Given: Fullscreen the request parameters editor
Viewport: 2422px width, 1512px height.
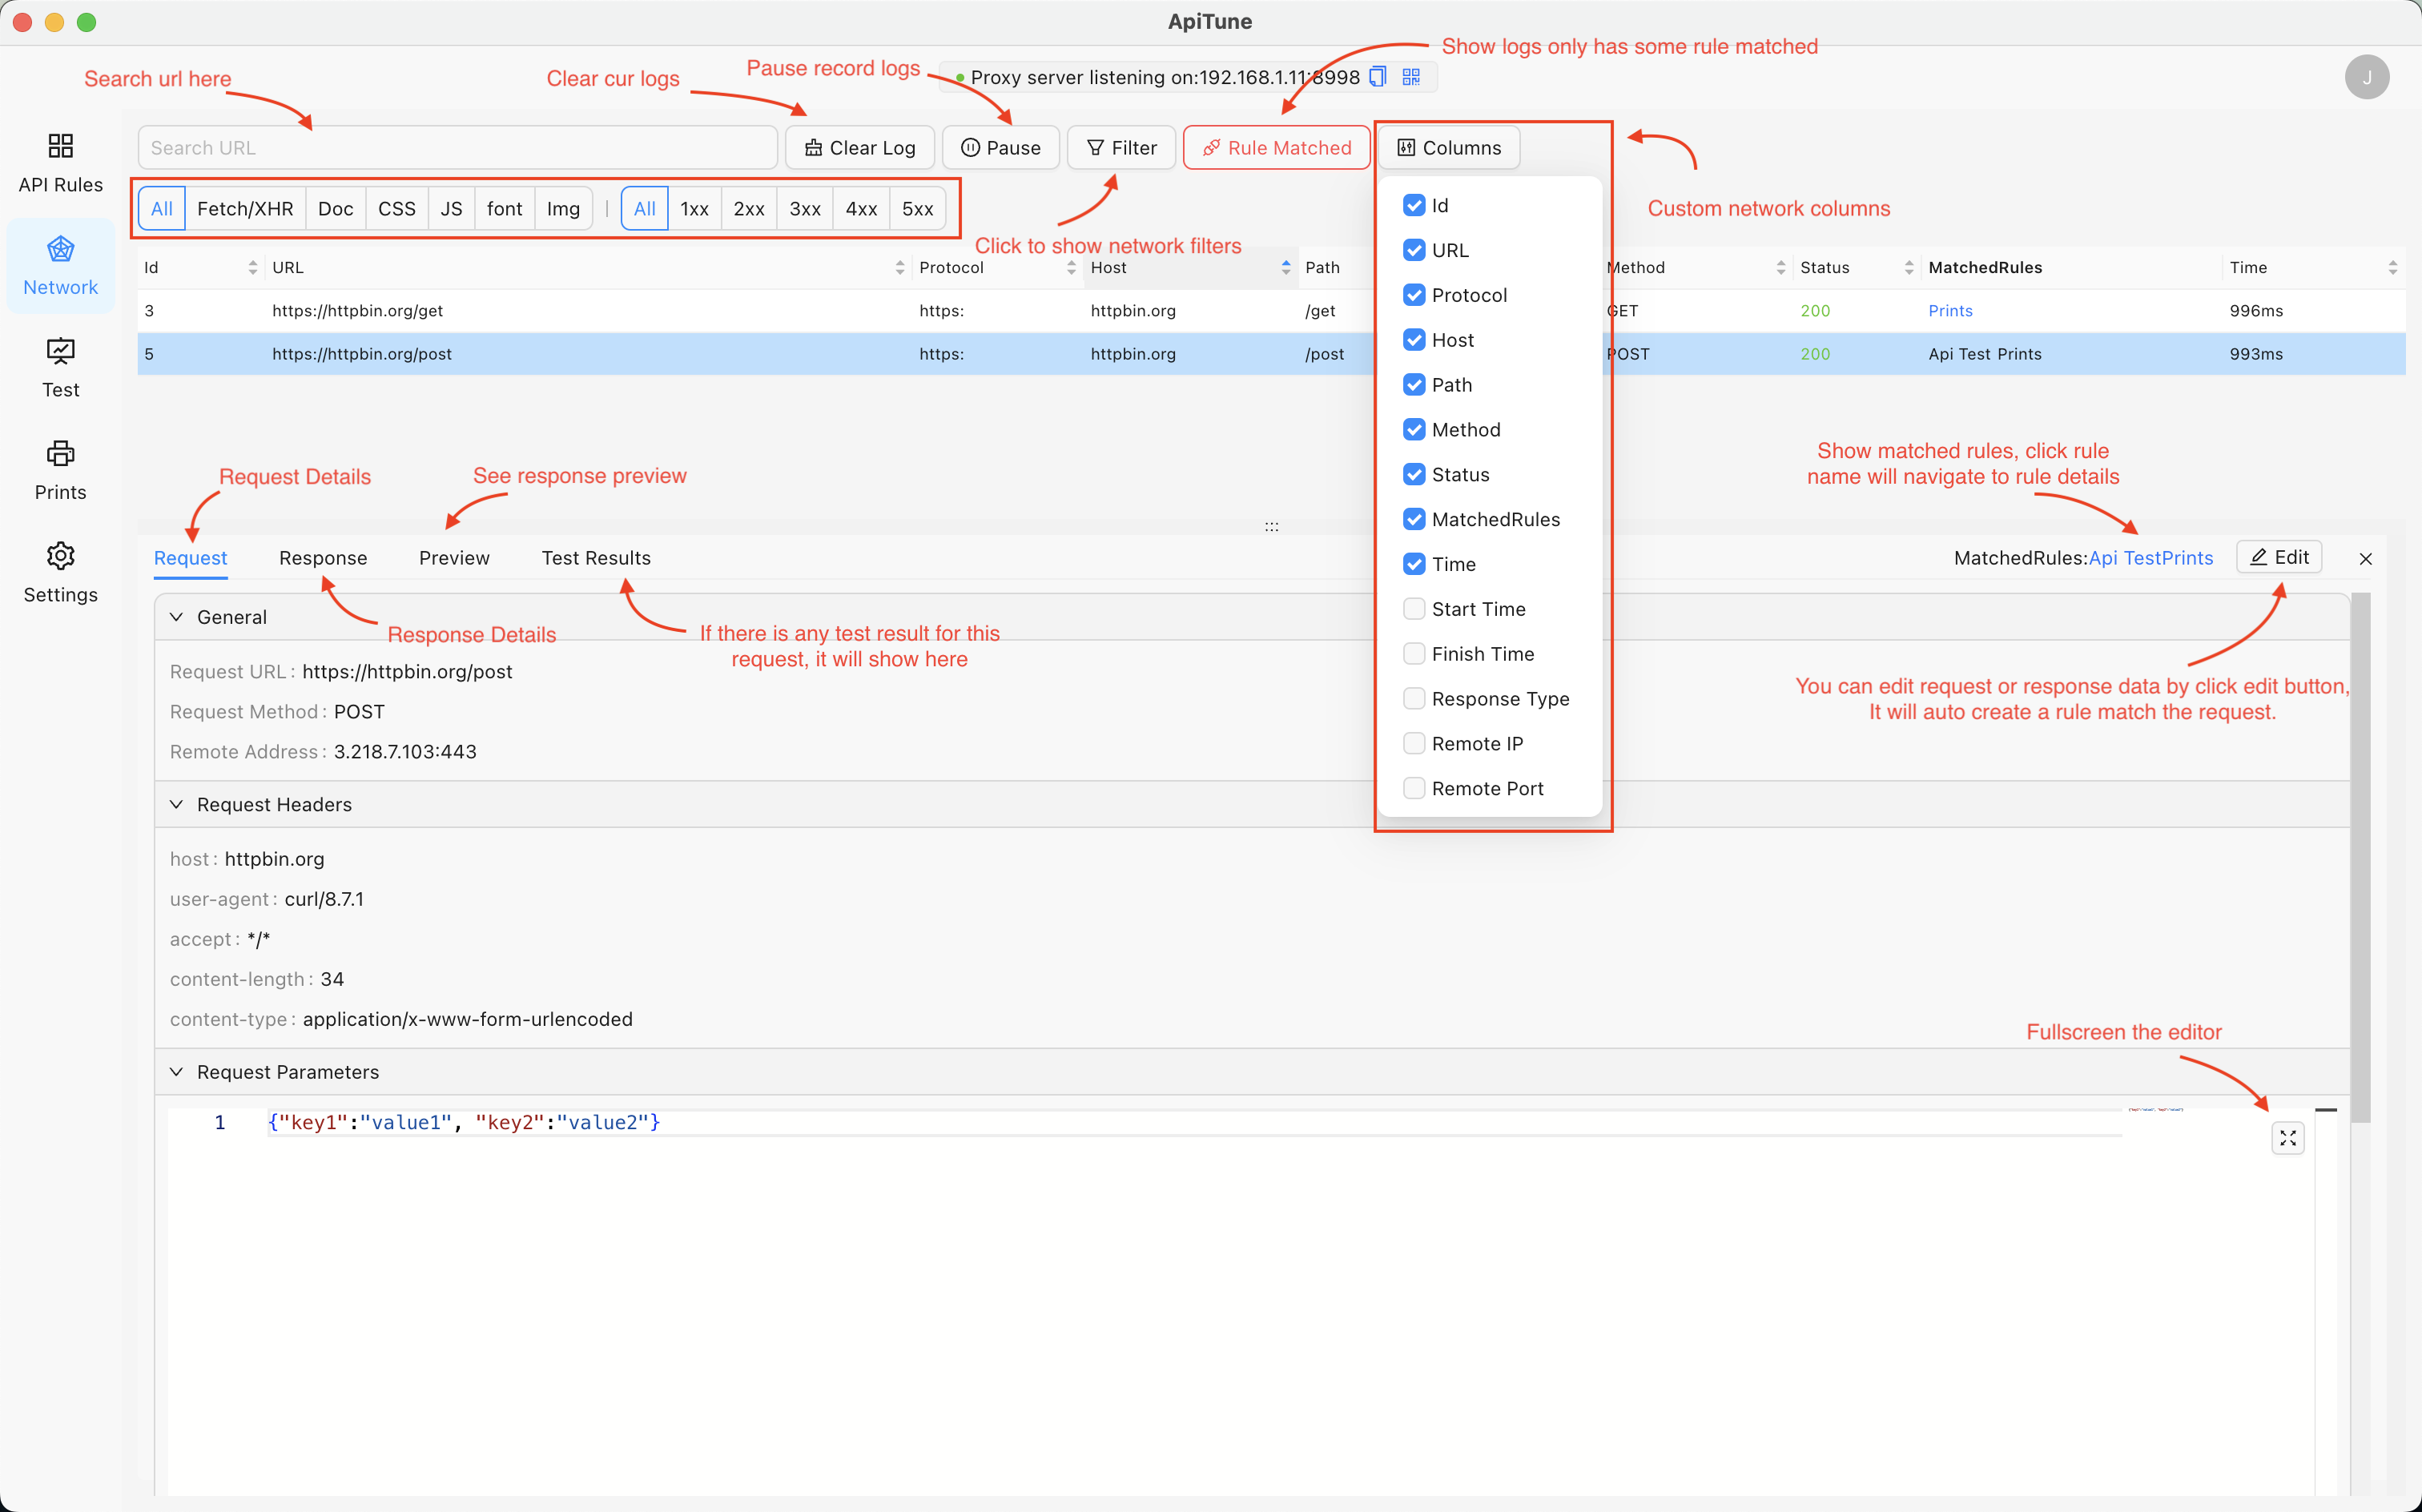Looking at the screenshot, I should (x=2287, y=1138).
